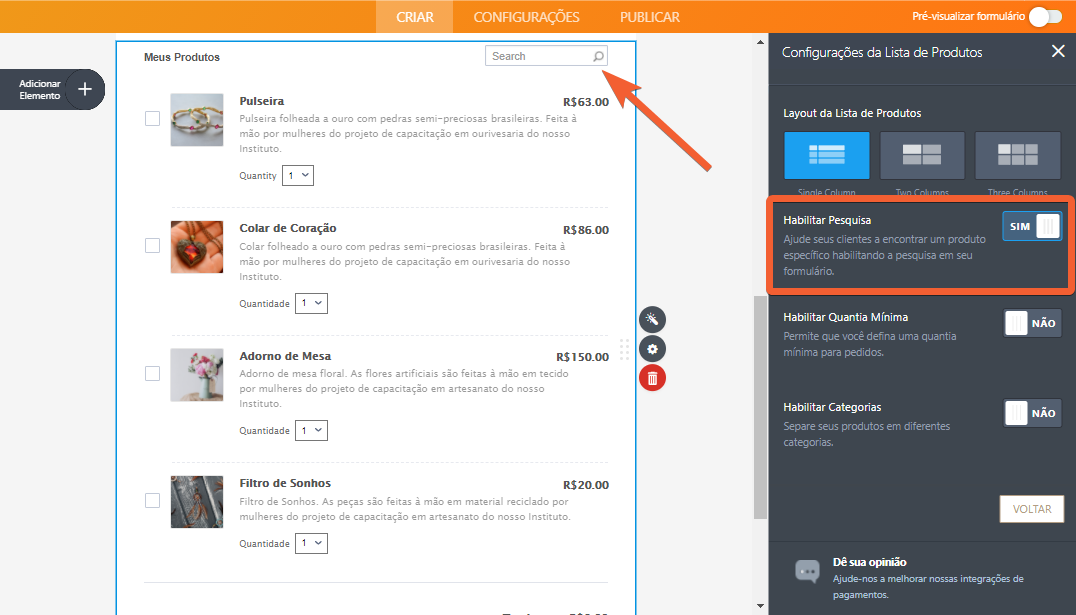The width and height of the screenshot is (1076, 615).
Task: Check the Pulseira product checkbox
Action: pyautogui.click(x=152, y=119)
